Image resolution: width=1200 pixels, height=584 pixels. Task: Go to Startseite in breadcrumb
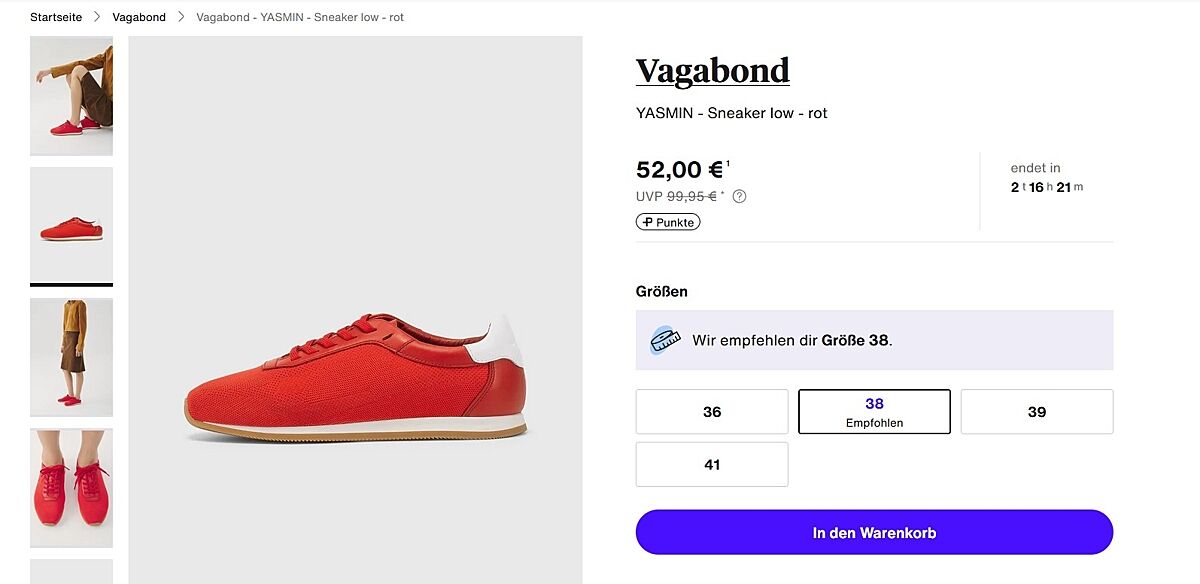56,17
